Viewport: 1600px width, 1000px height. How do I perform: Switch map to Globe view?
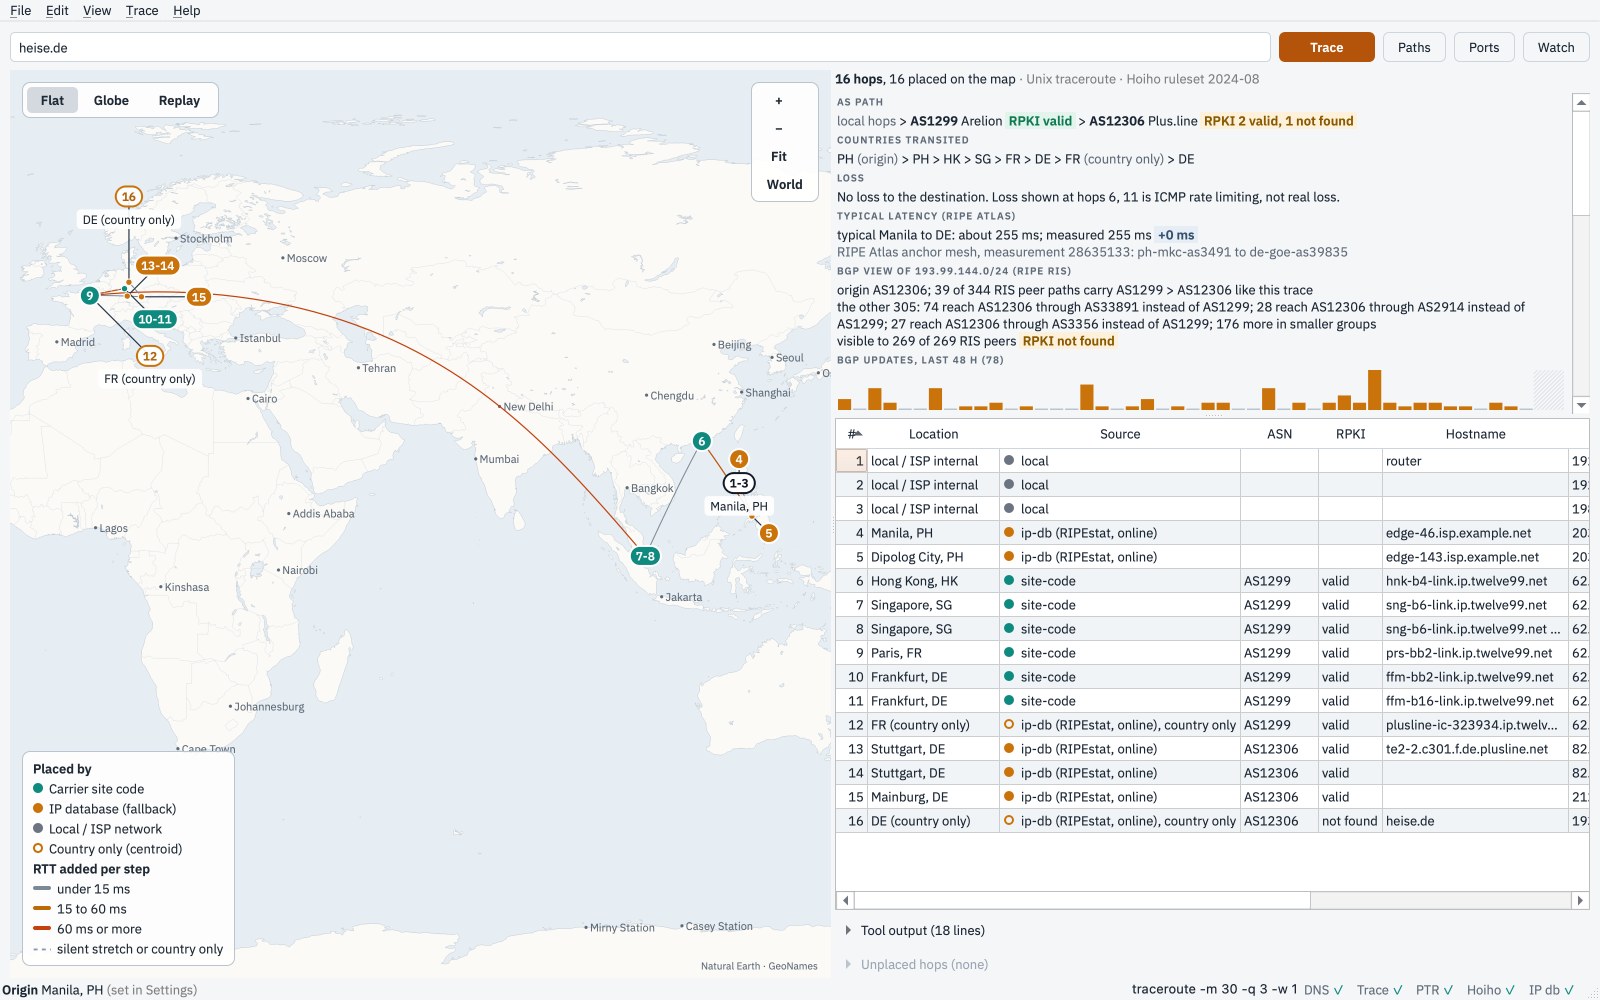click(x=111, y=100)
